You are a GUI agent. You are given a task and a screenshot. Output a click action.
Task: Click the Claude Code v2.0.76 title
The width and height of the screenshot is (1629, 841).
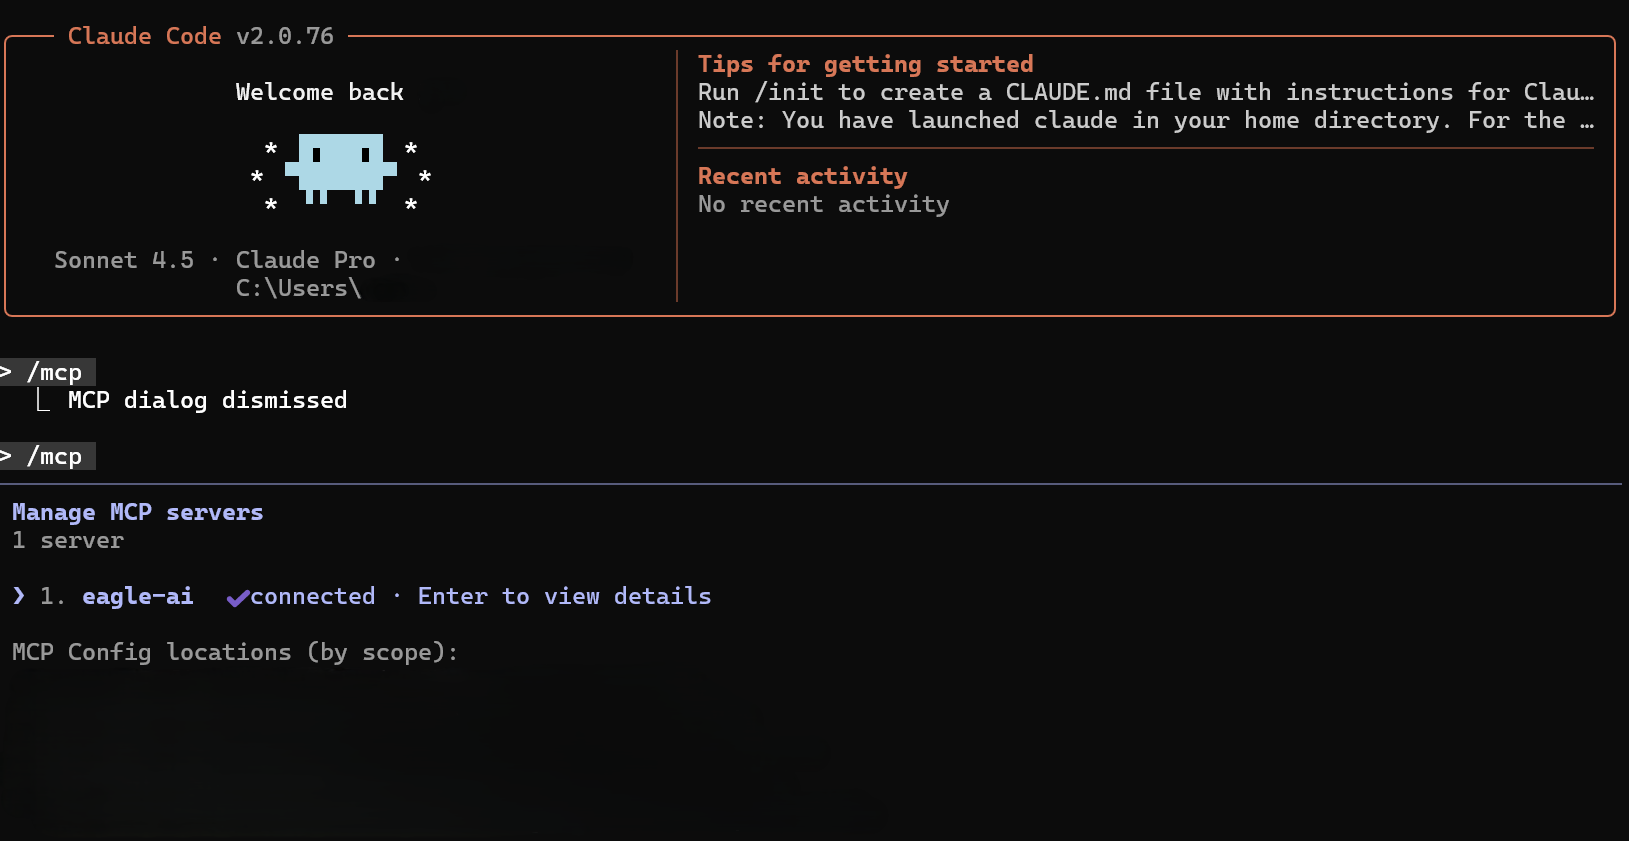click(x=201, y=36)
